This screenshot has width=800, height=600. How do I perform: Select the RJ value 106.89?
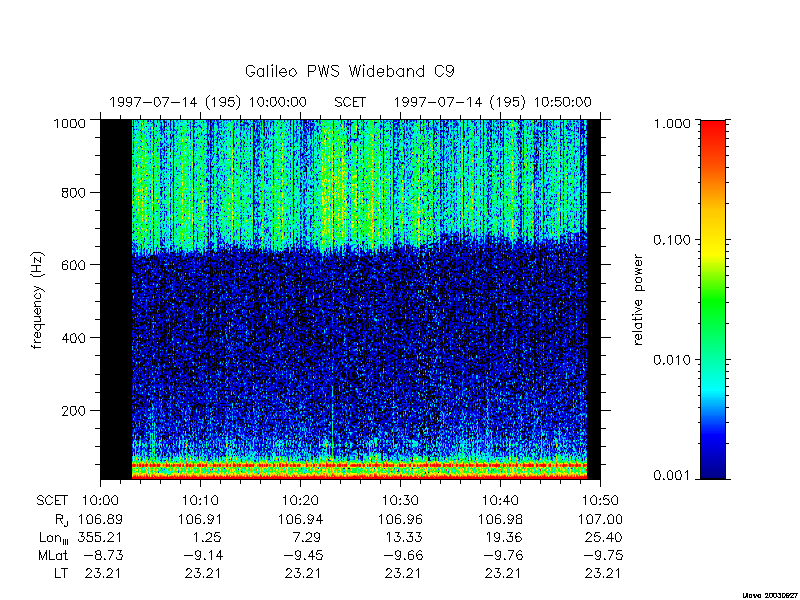pyautogui.click(x=100, y=519)
